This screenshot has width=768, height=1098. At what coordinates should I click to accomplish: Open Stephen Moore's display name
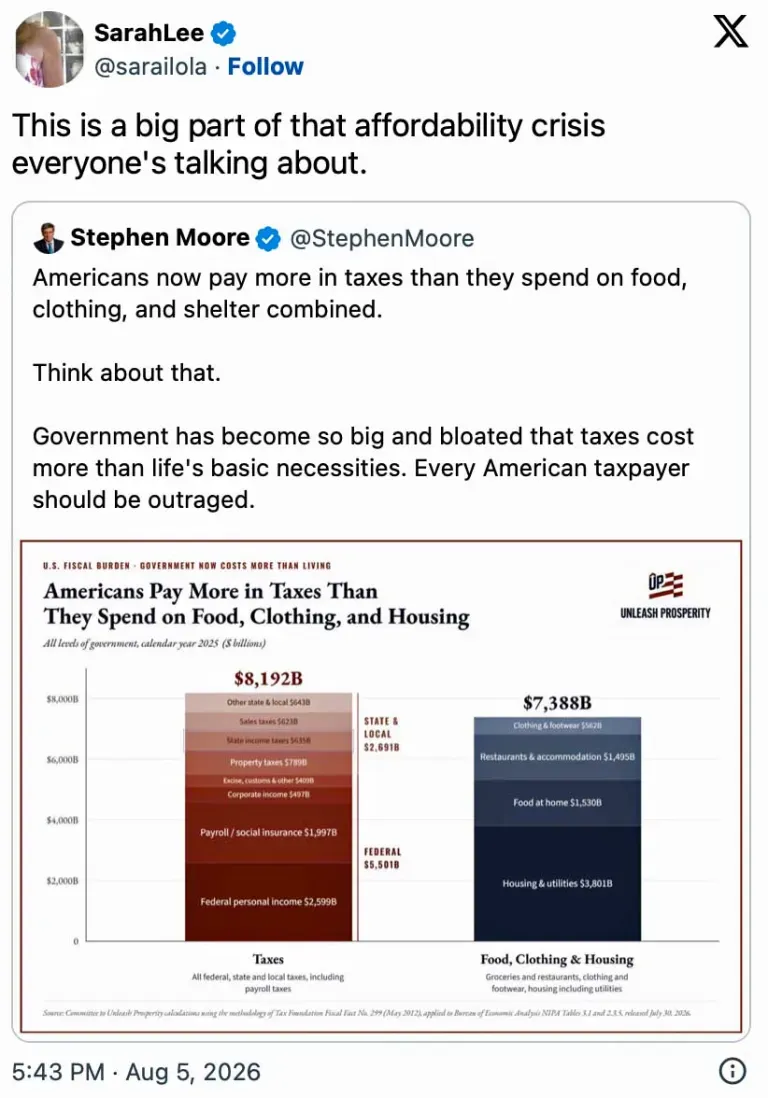point(160,238)
